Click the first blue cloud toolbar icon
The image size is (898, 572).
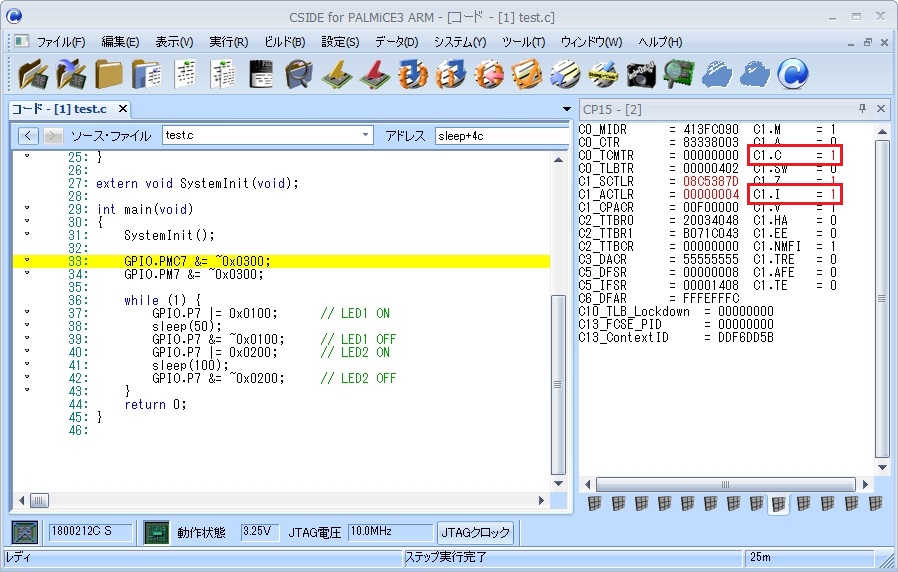717,74
